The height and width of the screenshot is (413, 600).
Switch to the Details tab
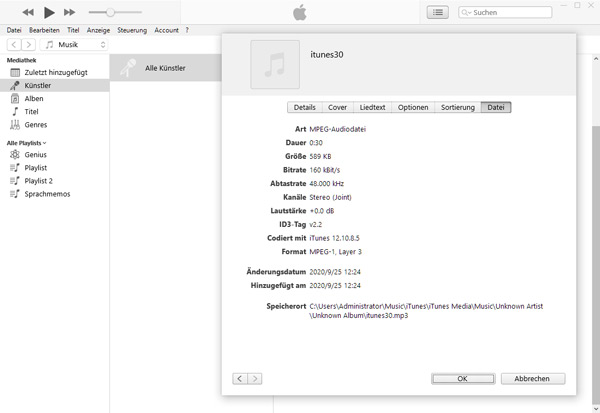[305, 108]
